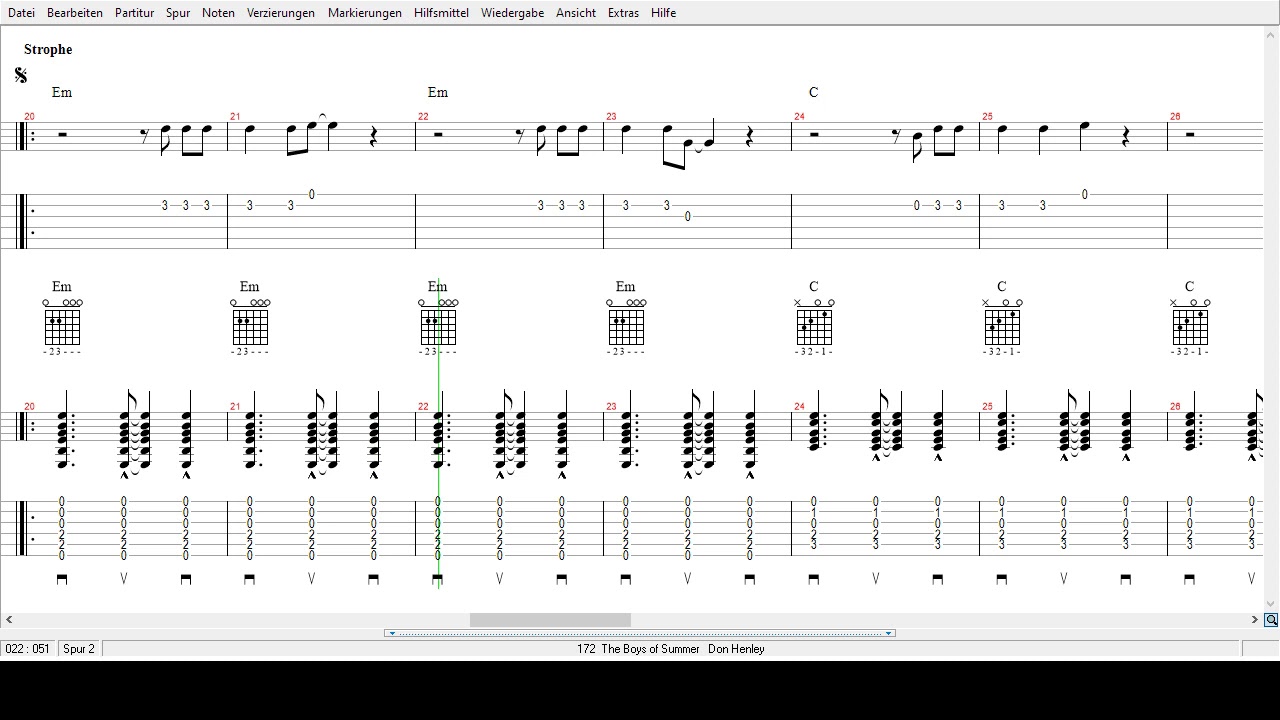Image resolution: width=1280 pixels, height=720 pixels.
Task: Open the Bearbeiten menu
Action: 75,13
